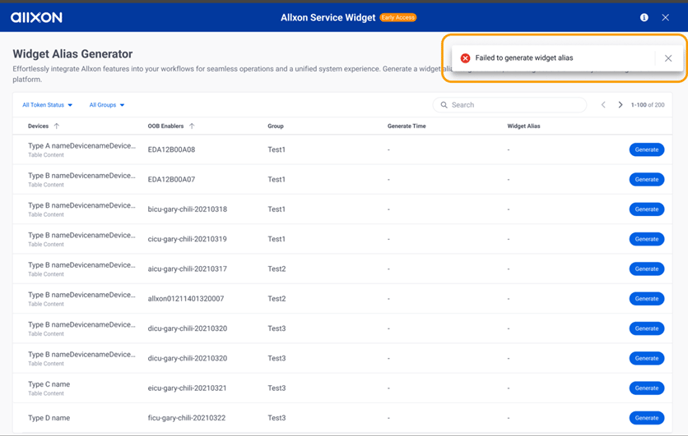Open the info icon in header
This screenshot has width=688, height=436.
644,18
